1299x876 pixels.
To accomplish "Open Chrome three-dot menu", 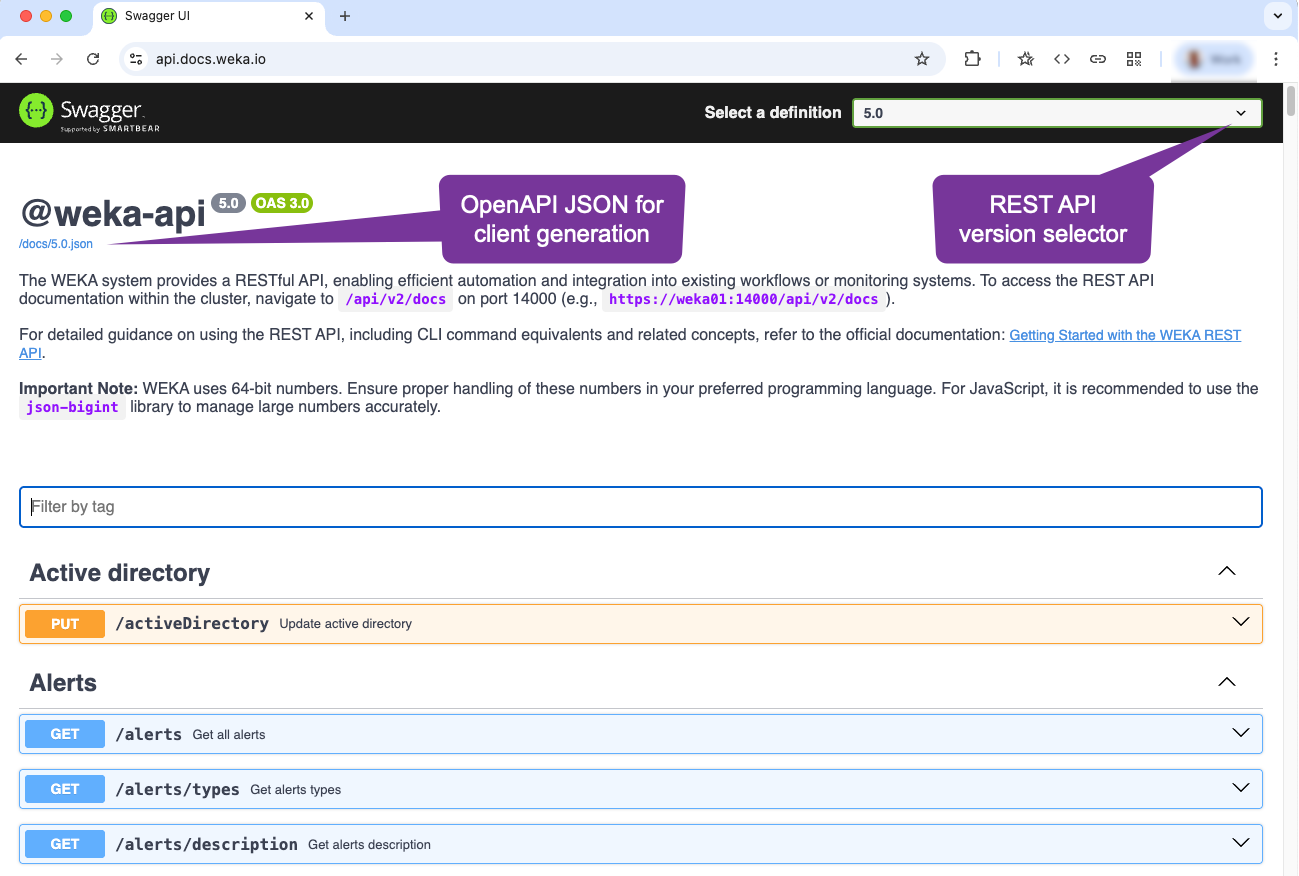I will point(1276,59).
